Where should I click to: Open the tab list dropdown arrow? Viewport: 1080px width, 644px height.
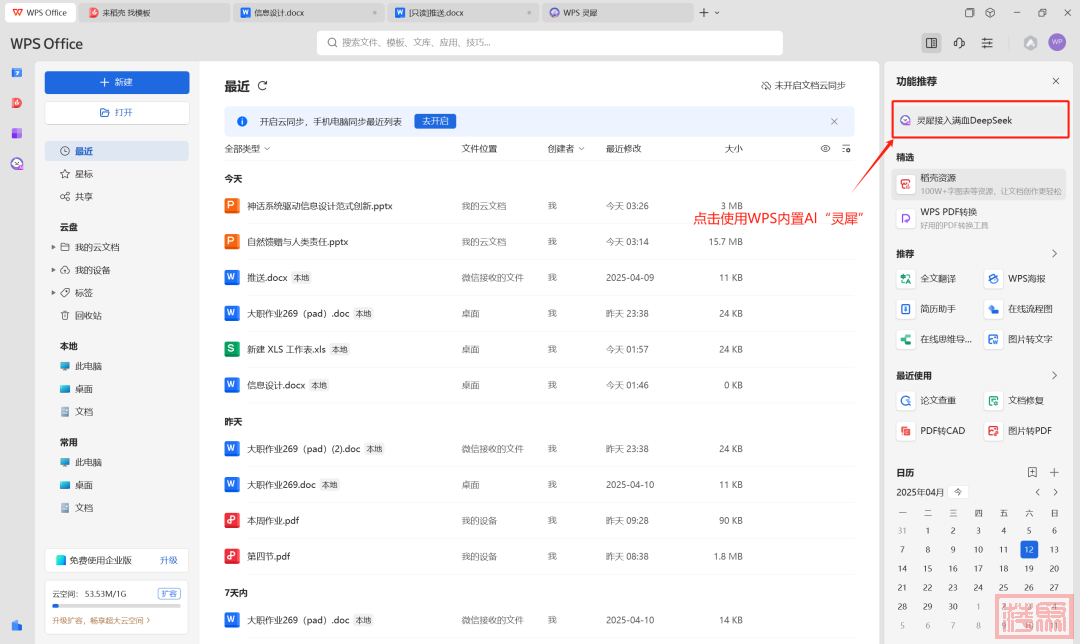(717, 12)
